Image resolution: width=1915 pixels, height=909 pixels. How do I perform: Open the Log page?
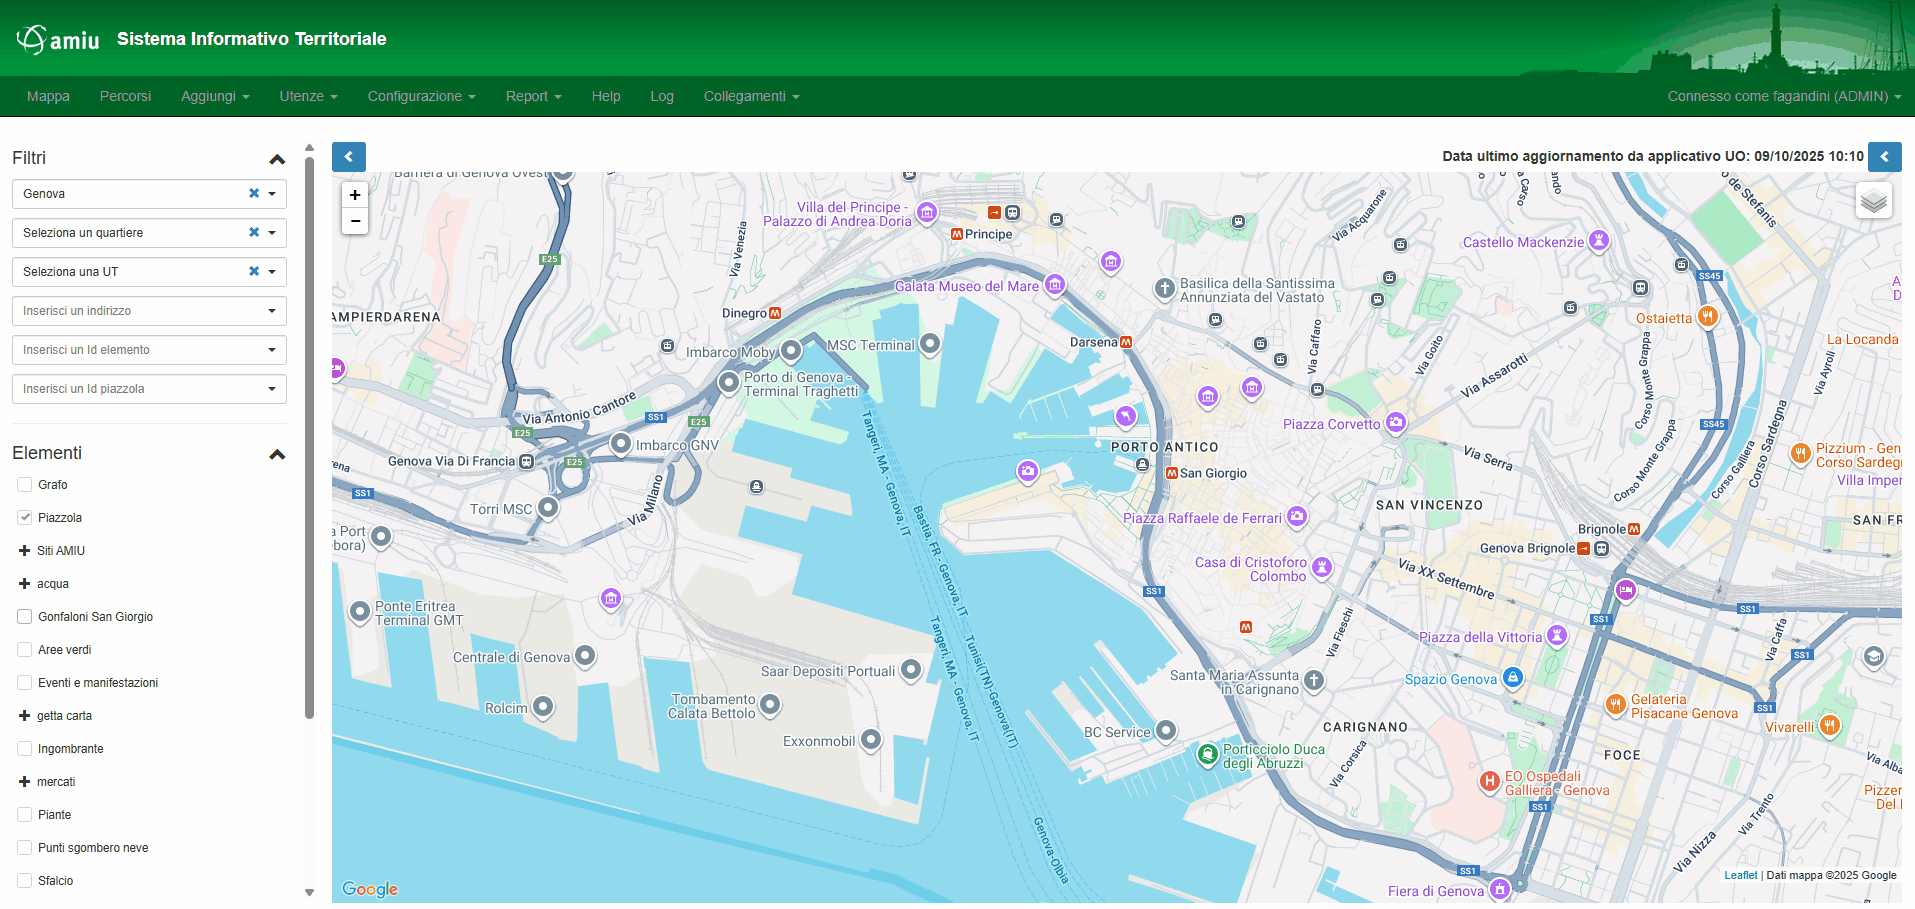point(662,96)
